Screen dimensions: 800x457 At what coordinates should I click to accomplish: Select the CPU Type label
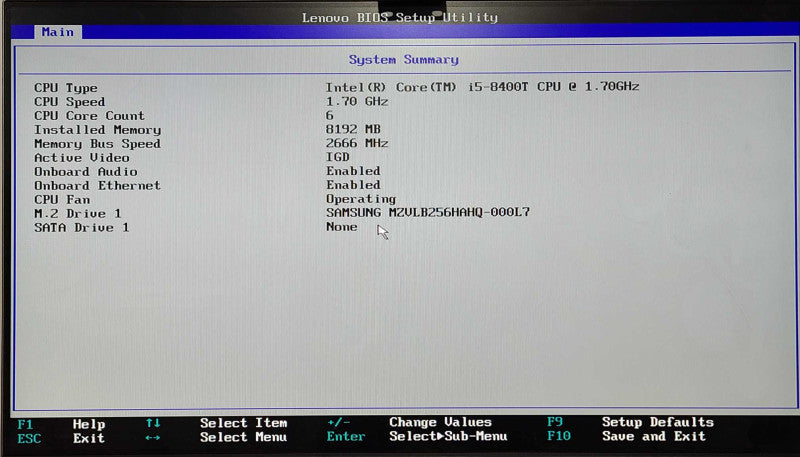tap(66, 88)
